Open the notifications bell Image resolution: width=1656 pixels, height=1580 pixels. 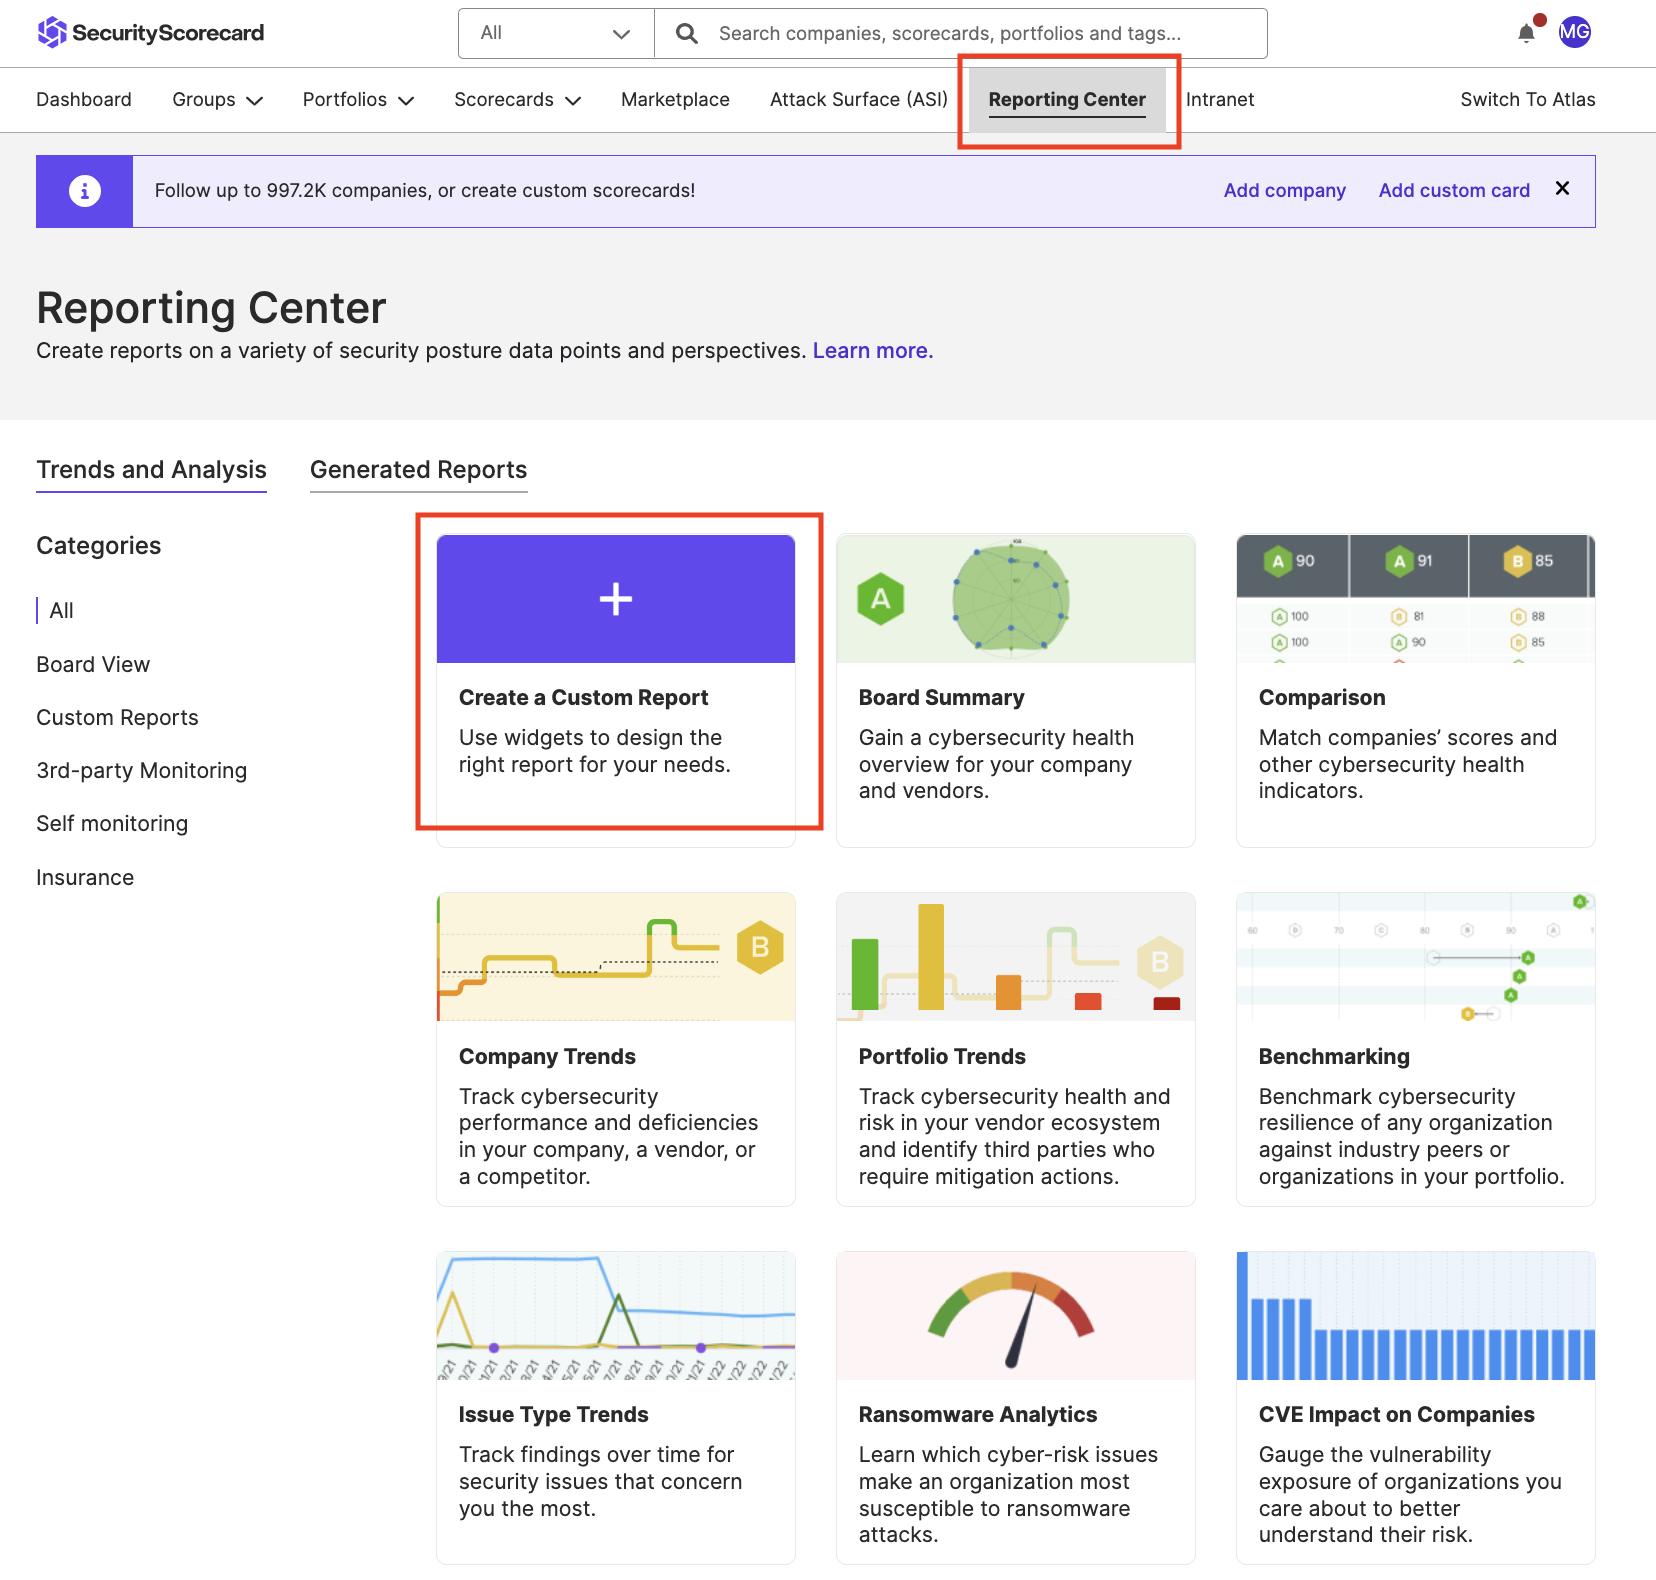[1526, 33]
